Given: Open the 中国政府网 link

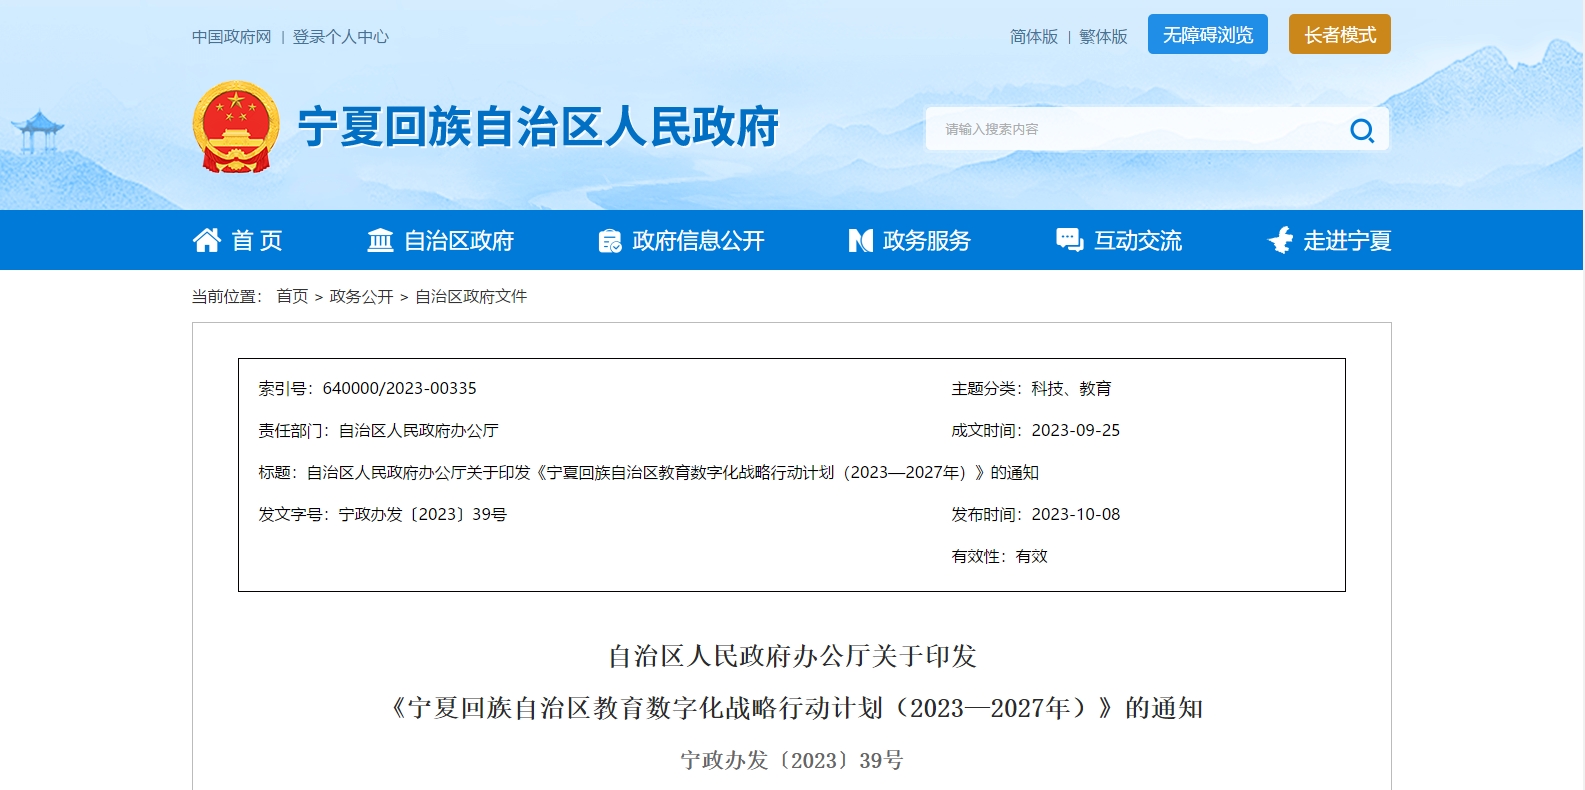Looking at the screenshot, I should point(231,37).
